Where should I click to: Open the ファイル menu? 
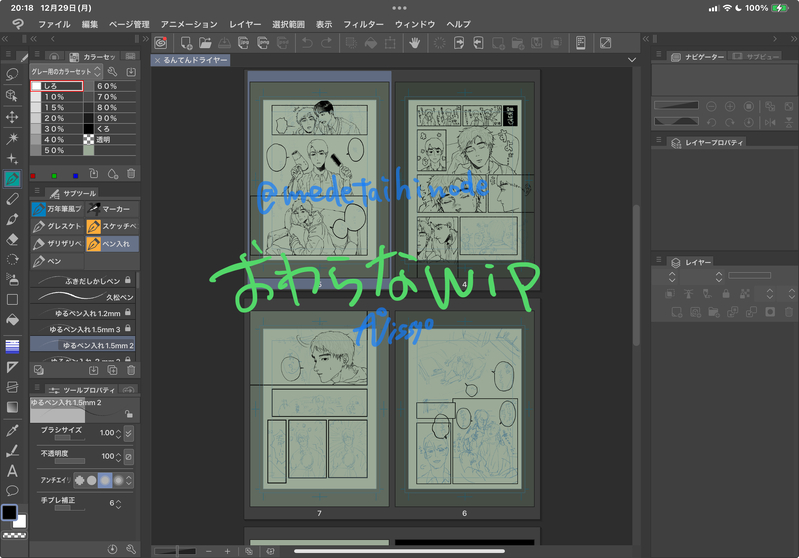click(x=55, y=24)
